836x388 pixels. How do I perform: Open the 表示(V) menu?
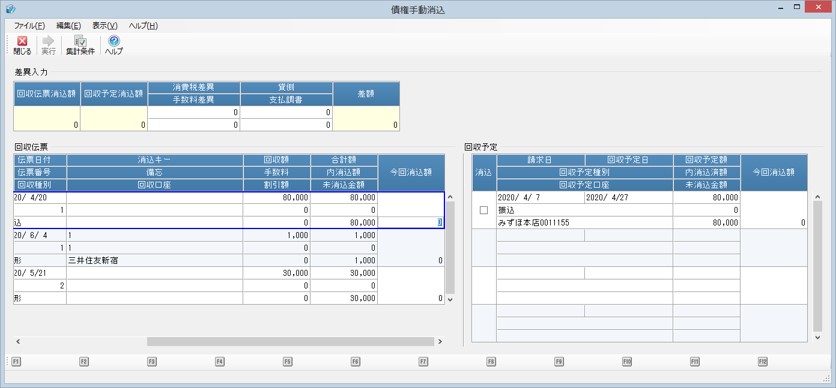click(x=104, y=26)
